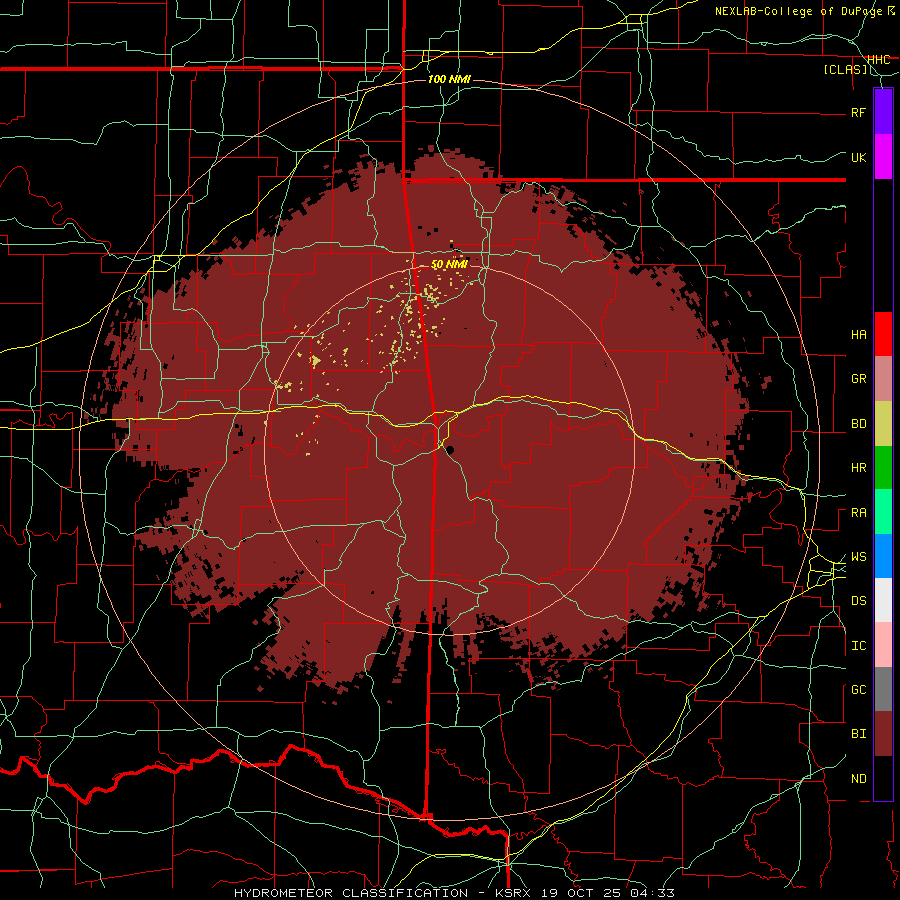Click the [CLAS] unit label
This screenshot has height=900, width=900.
845,70
